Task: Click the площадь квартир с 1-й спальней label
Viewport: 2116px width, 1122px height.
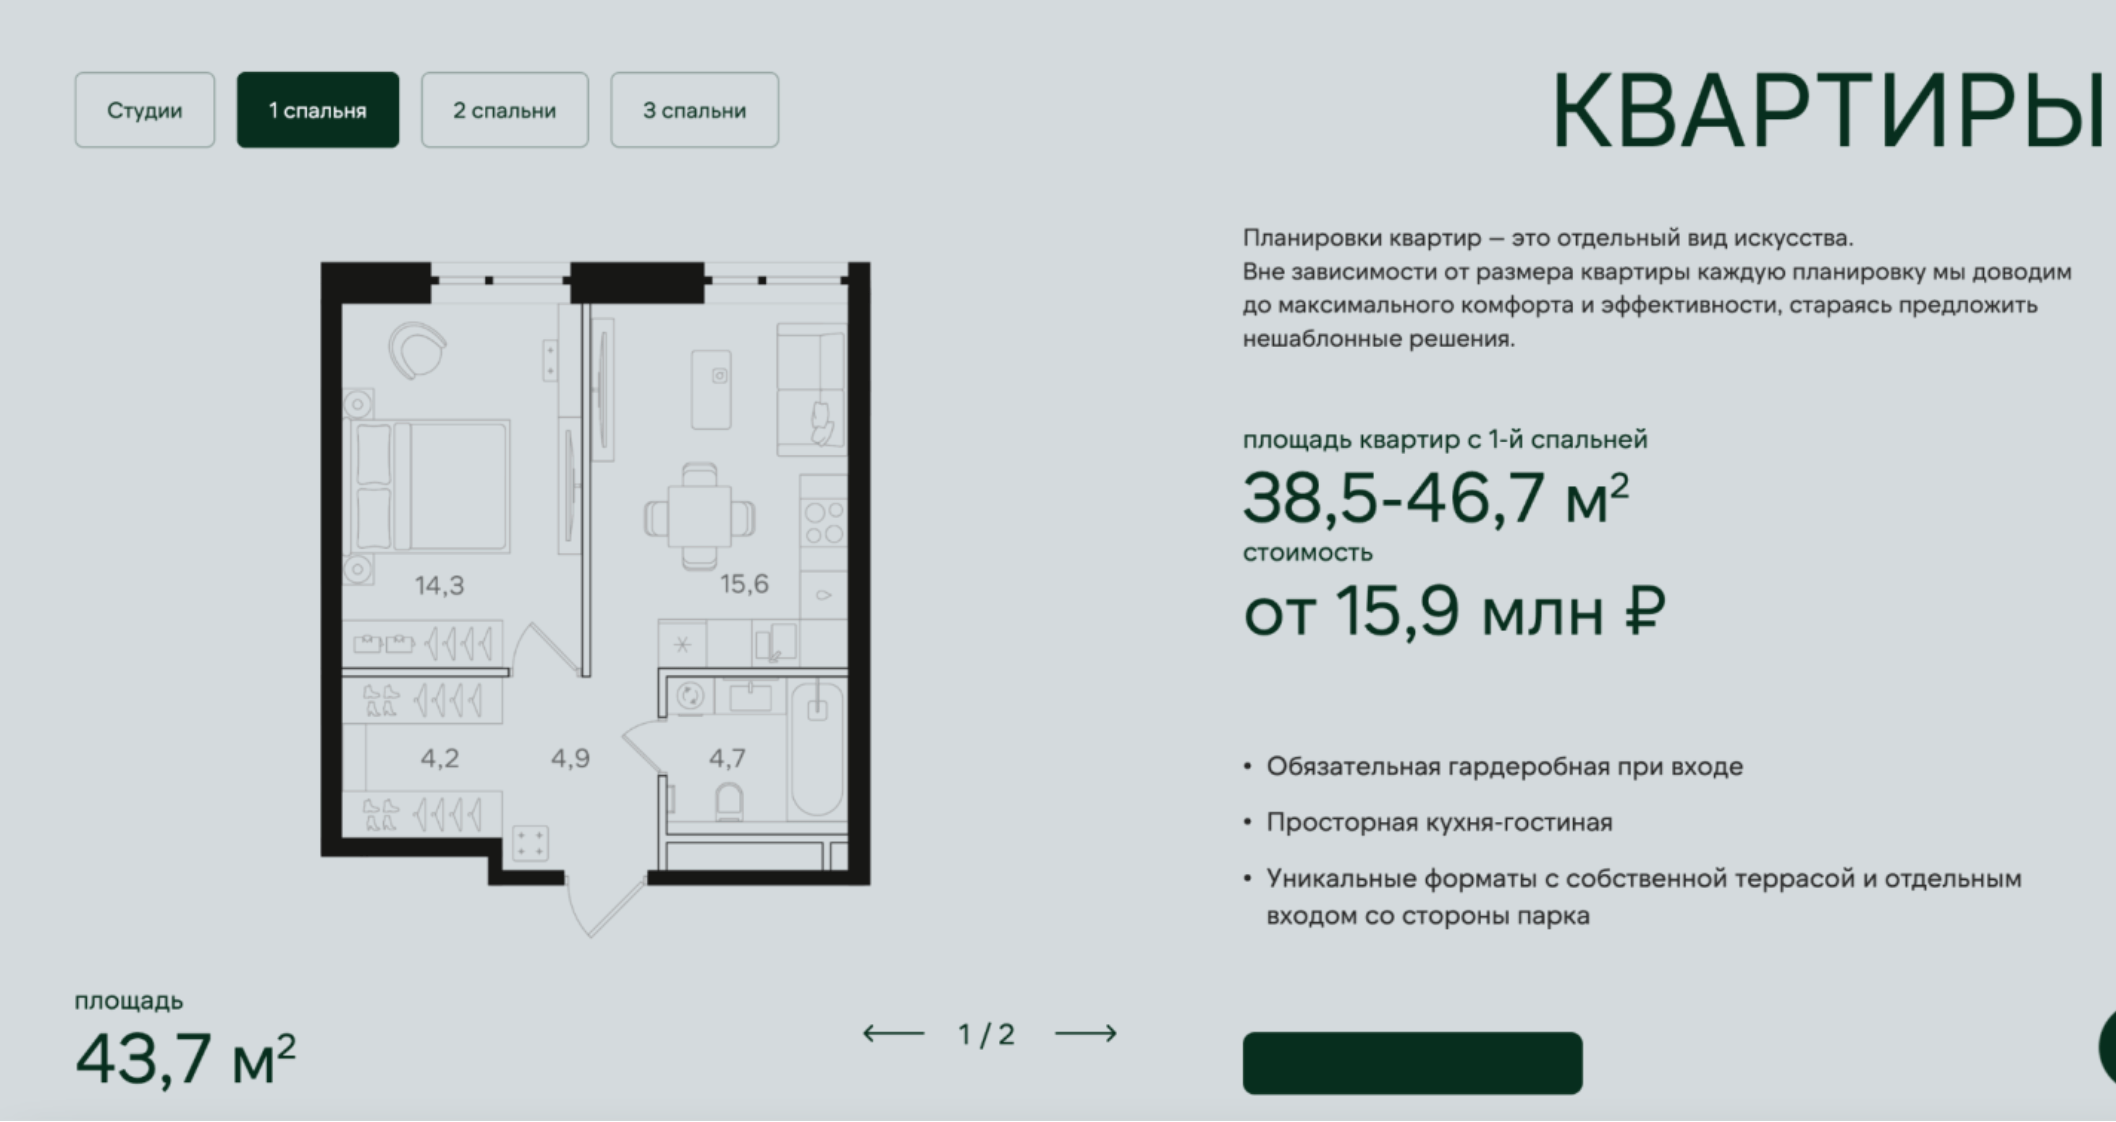Action: point(1445,439)
